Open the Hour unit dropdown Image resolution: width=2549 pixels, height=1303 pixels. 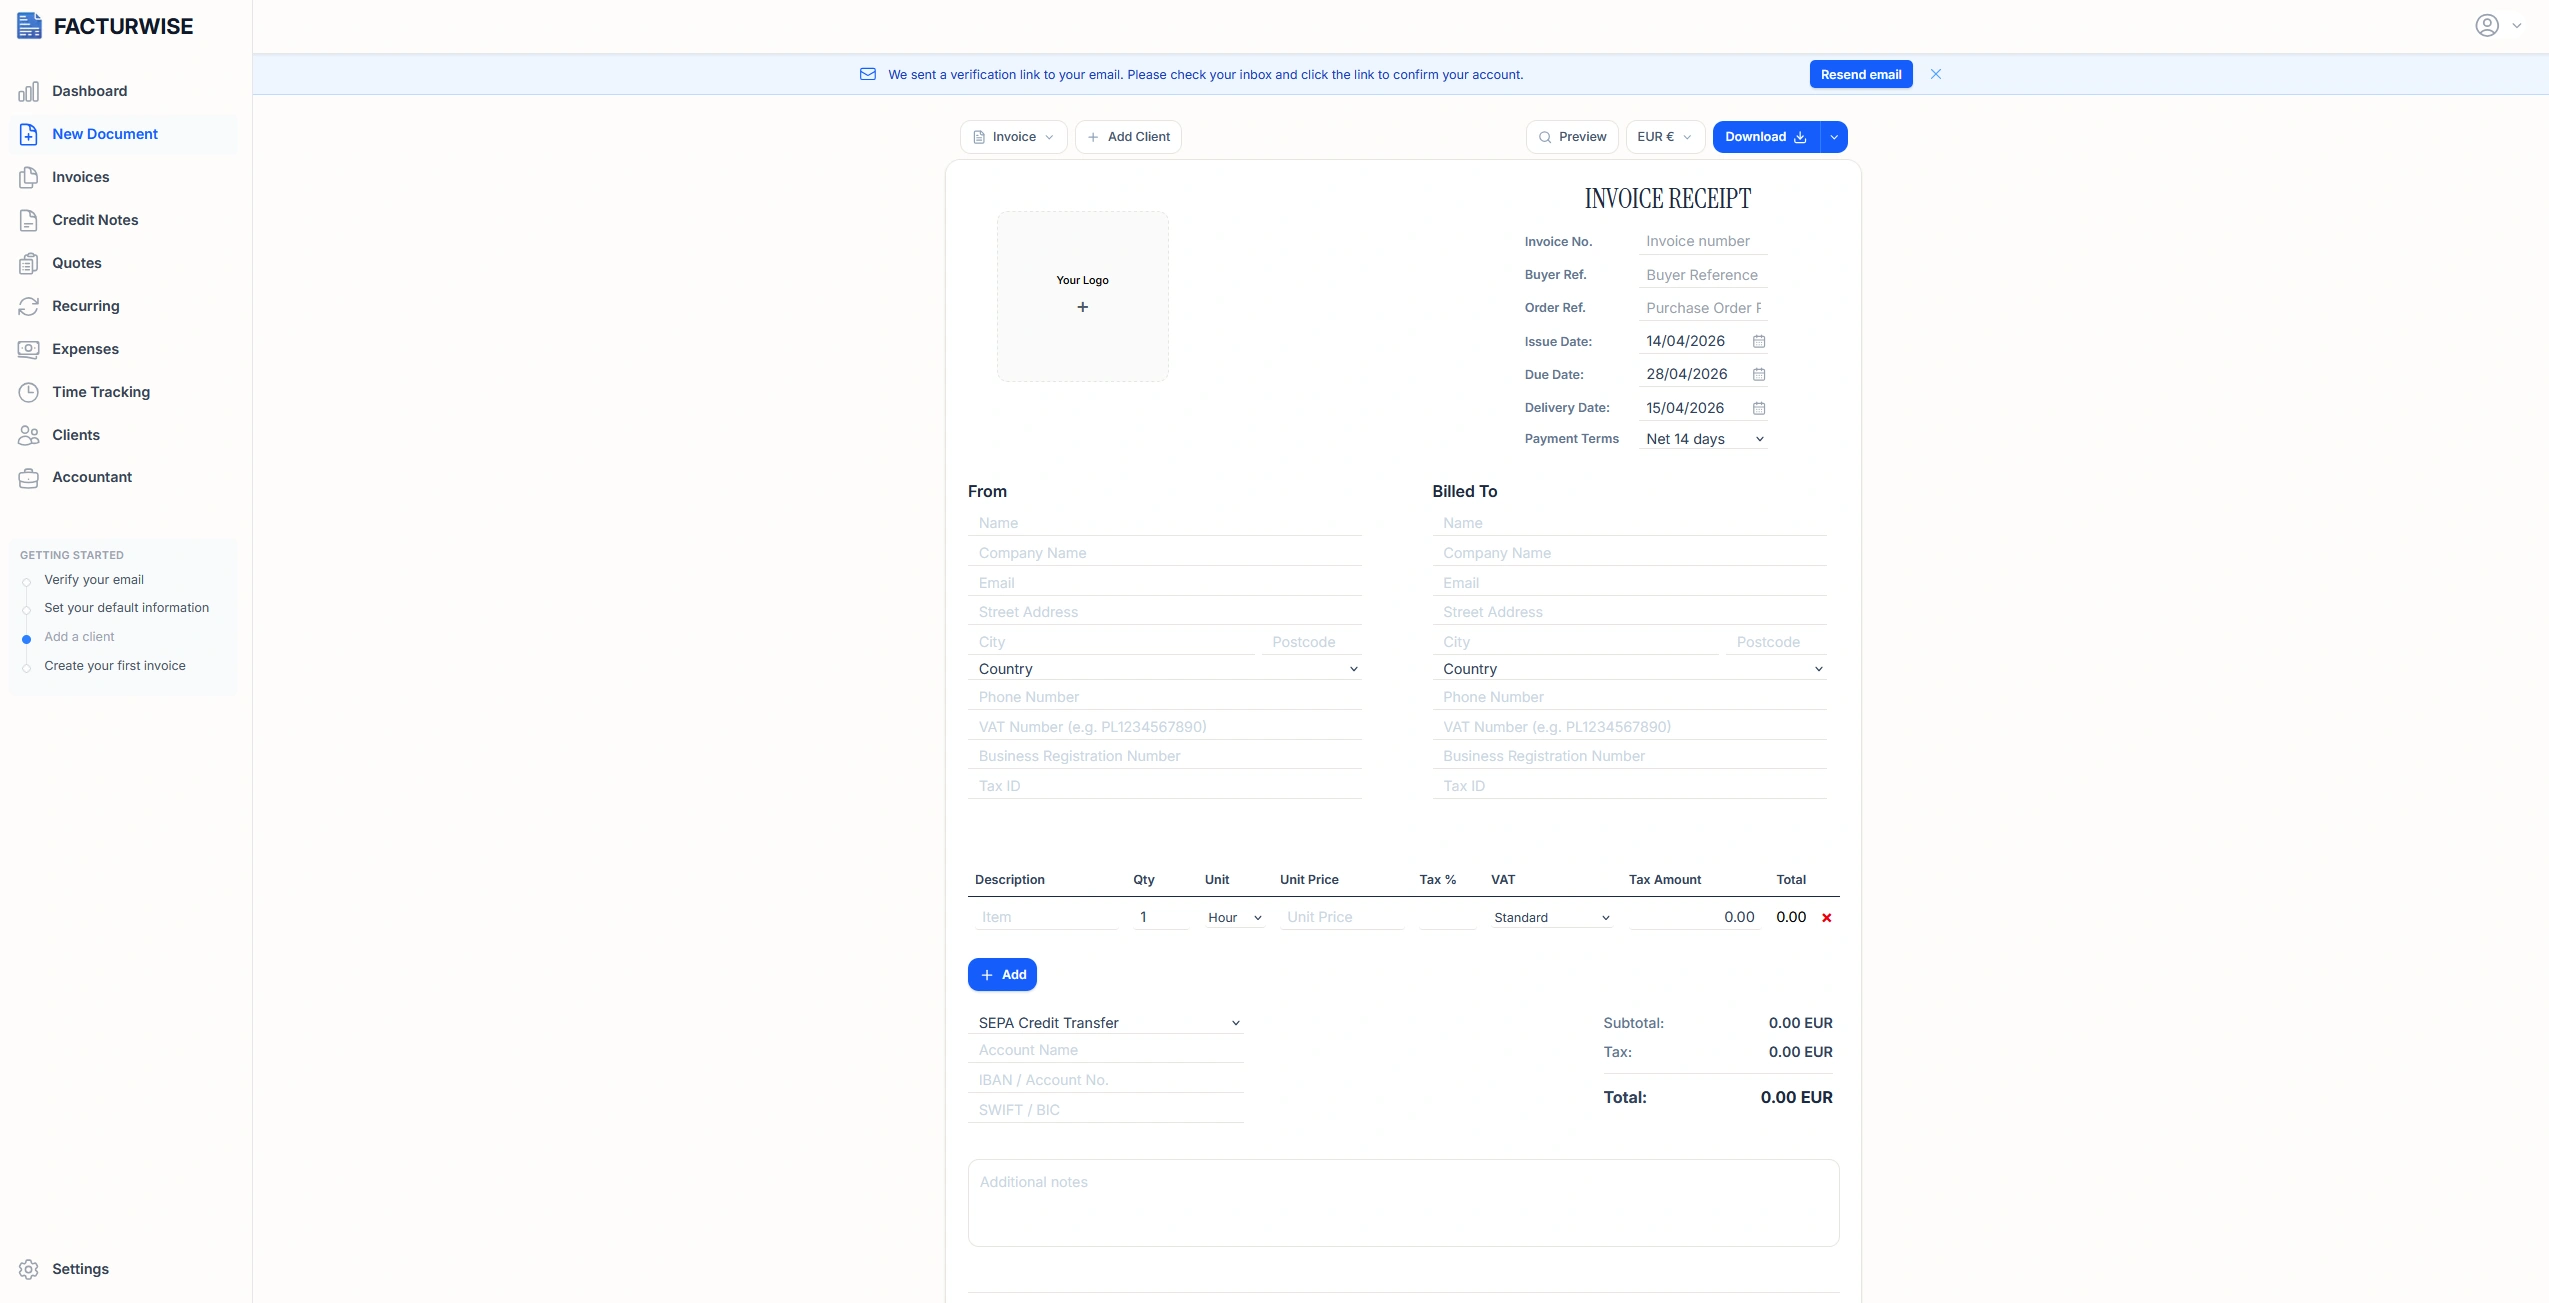coord(1232,917)
